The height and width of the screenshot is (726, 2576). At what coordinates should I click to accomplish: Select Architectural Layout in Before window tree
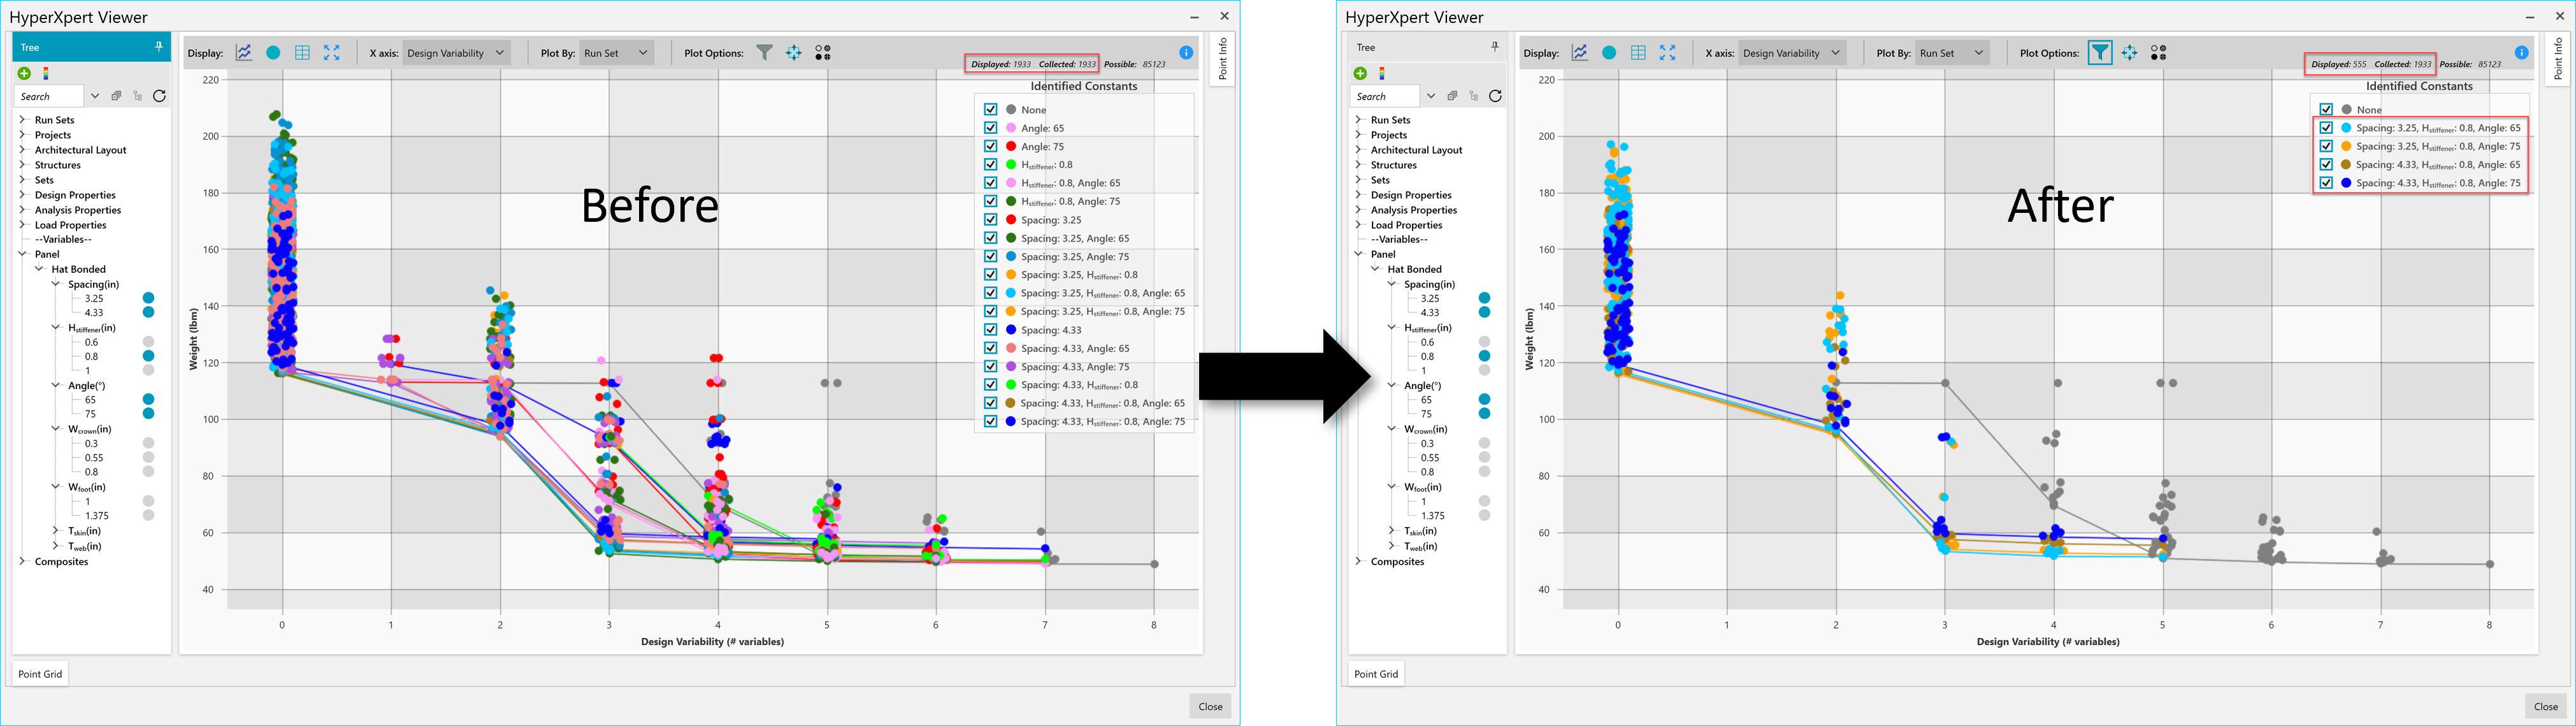[x=81, y=150]
